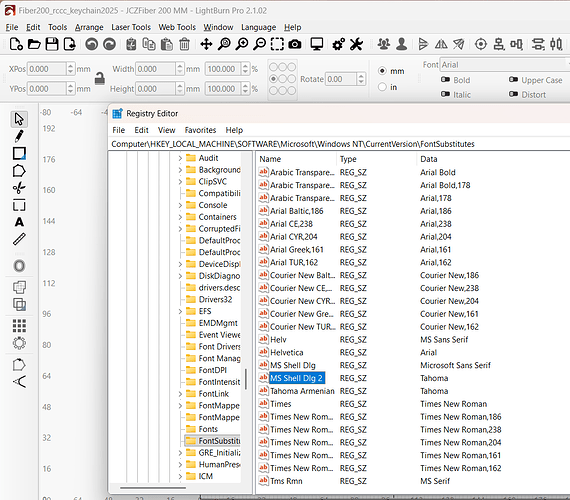Expand the ICM registry key
570x500 pixels.
click(x=180, y=476)
